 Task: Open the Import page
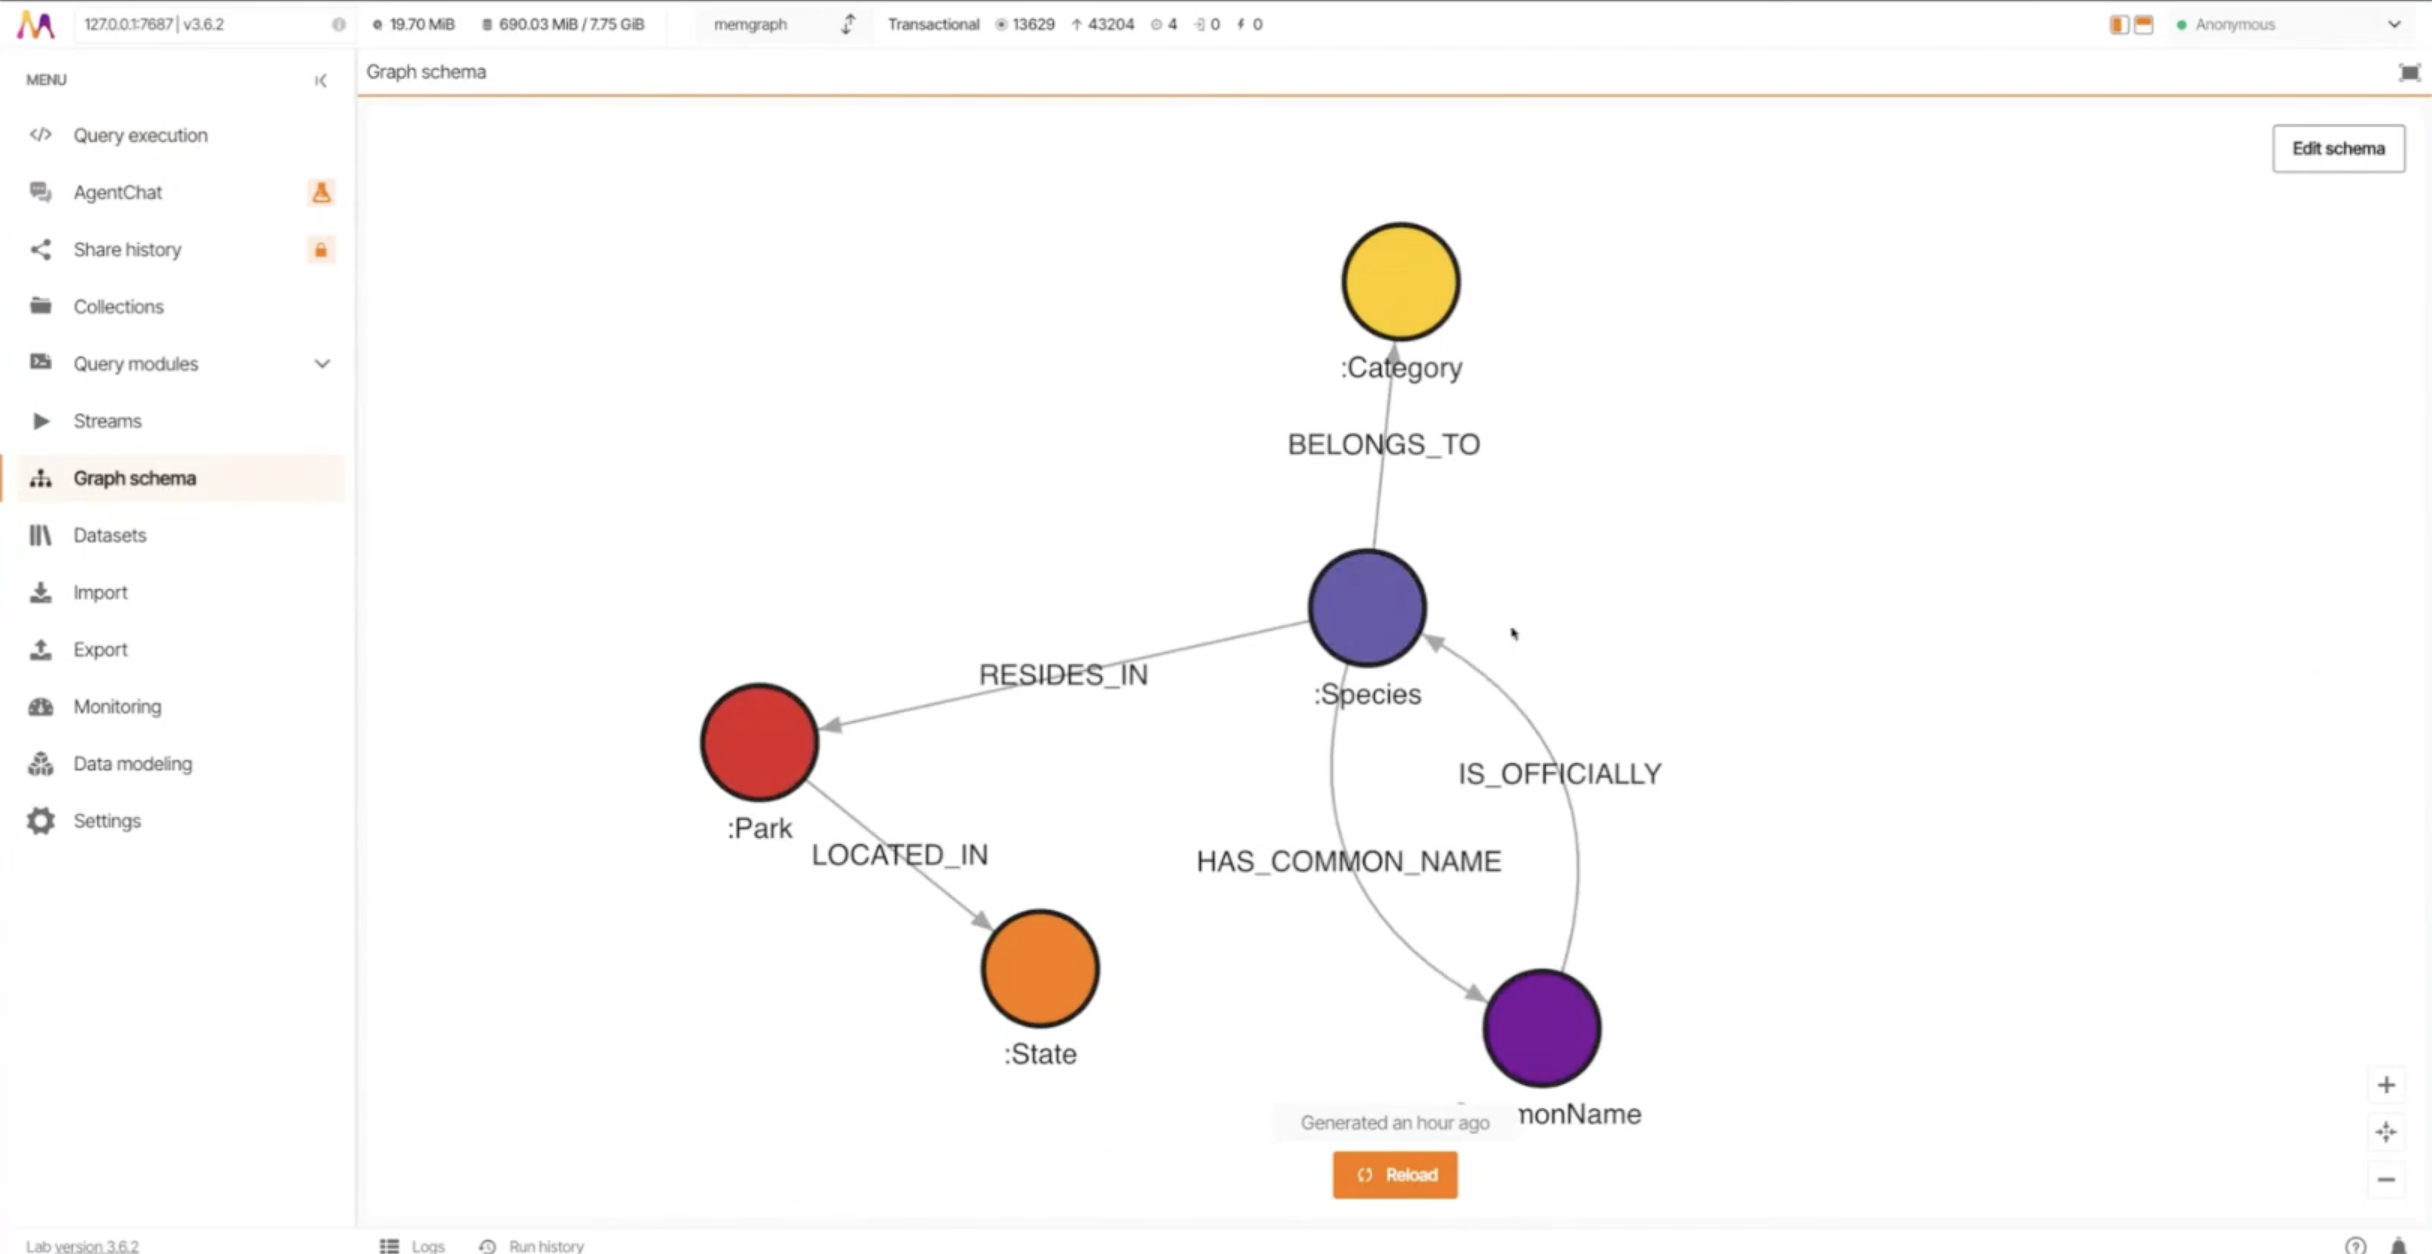point(100,592)
